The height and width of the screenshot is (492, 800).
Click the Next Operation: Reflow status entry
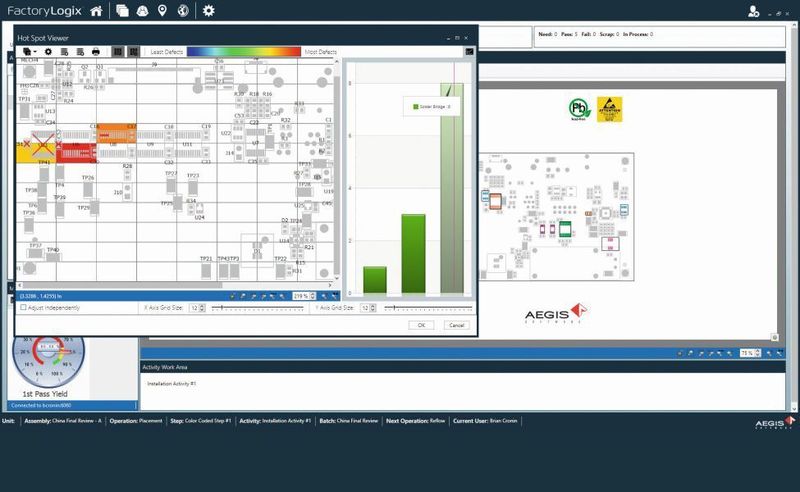(415, 421)
